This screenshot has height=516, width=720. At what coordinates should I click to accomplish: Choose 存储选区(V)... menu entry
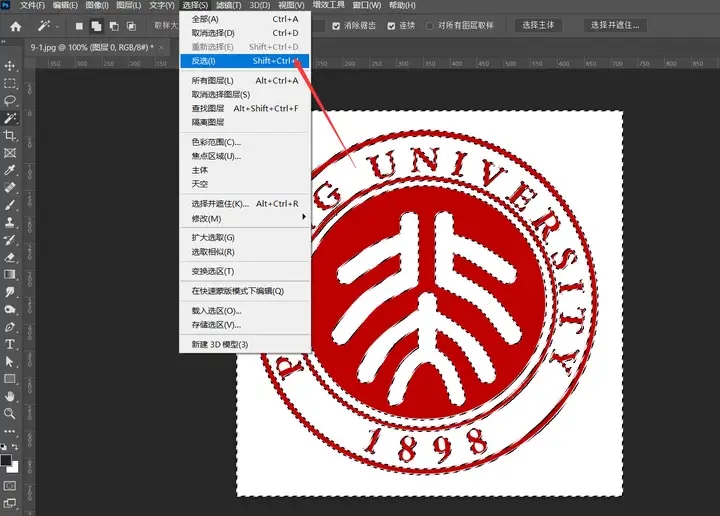245,325
